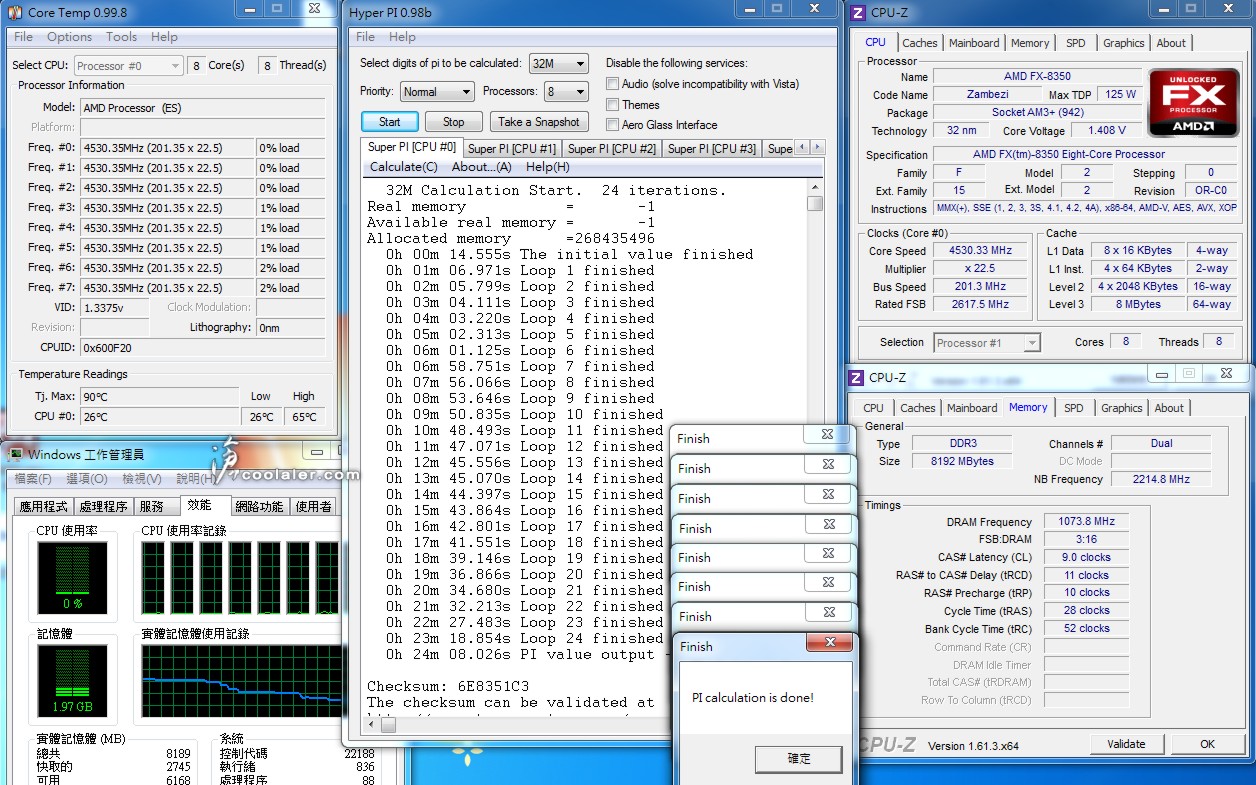Open Task Manager 檔案 menu
This screenshot has height=785, width=1256.
(x=33, y=479)
